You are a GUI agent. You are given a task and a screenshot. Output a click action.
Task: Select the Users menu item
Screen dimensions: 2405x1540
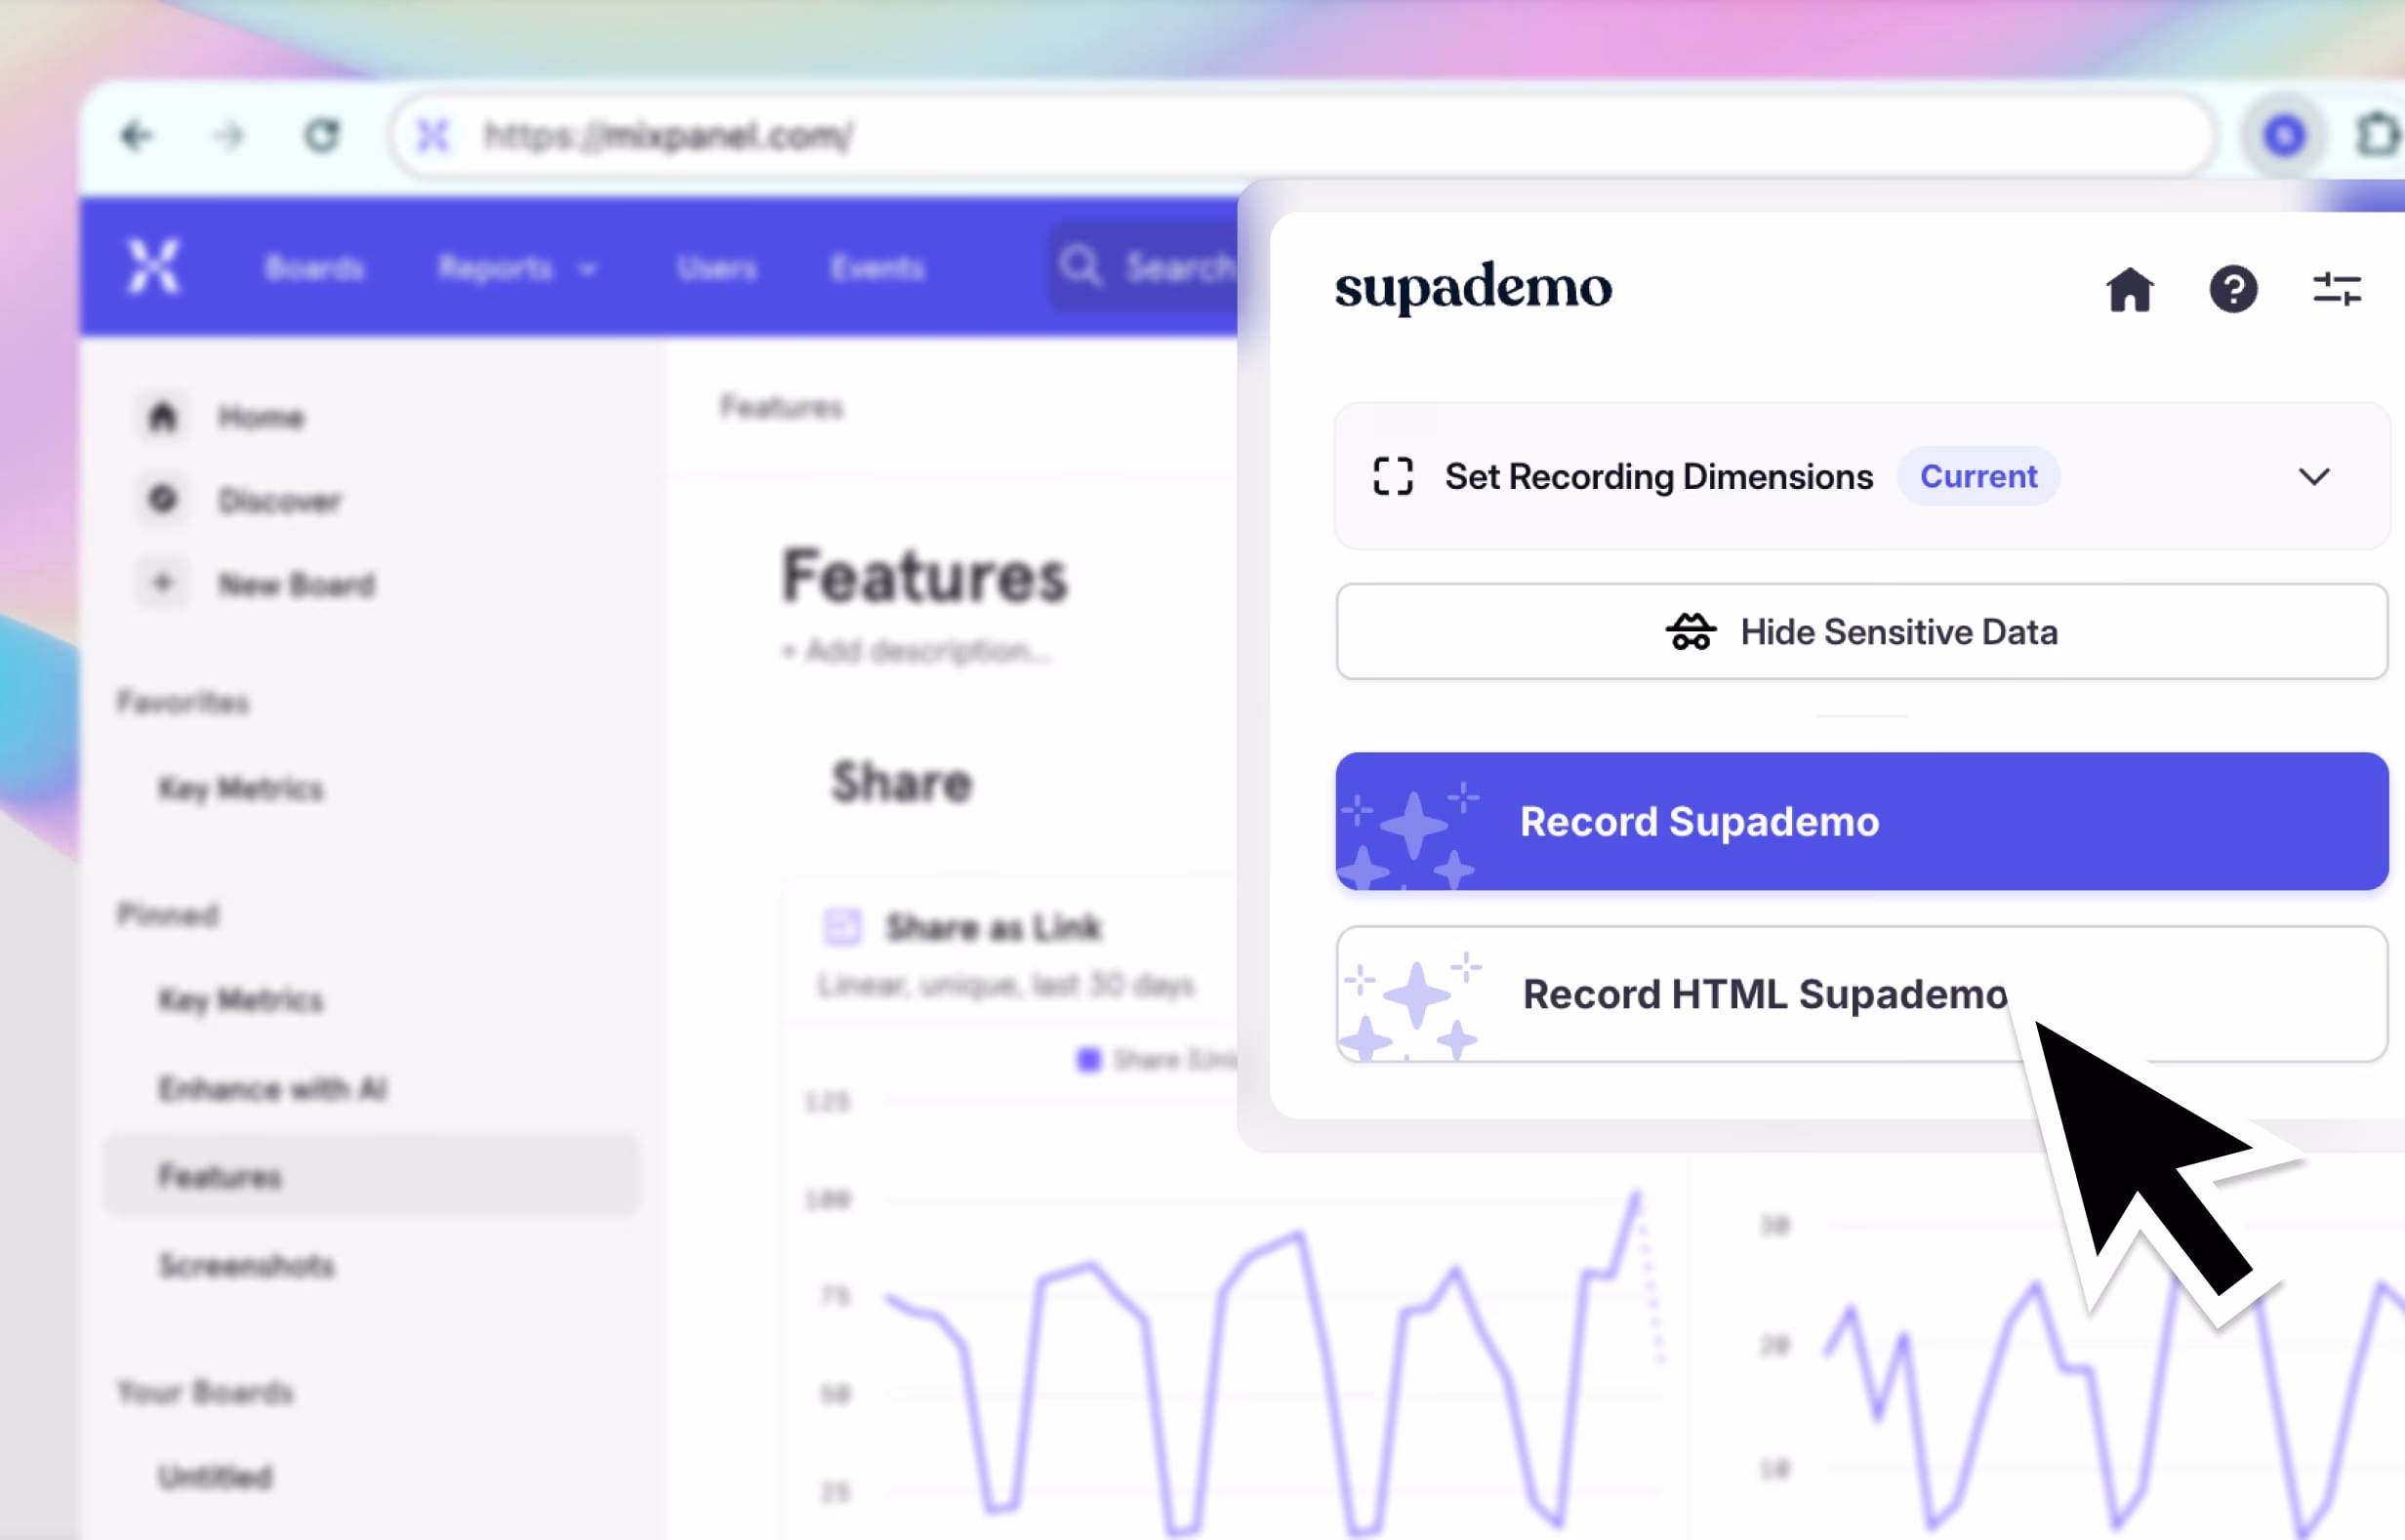click(716, 267)
